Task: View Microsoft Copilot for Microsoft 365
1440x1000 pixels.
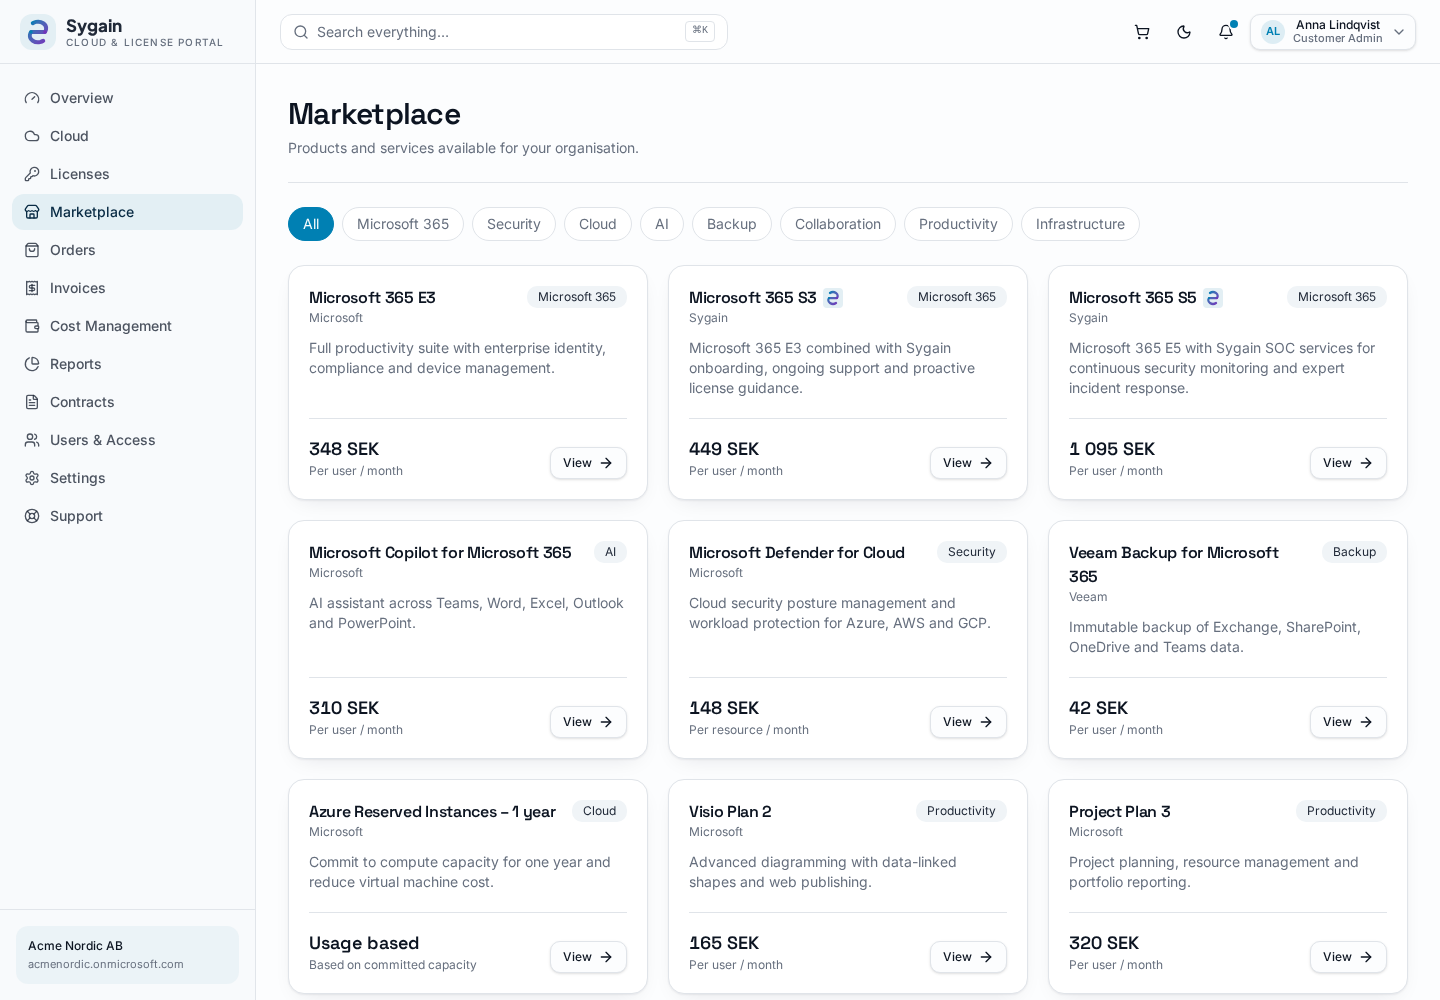Action: click(588, 722)
